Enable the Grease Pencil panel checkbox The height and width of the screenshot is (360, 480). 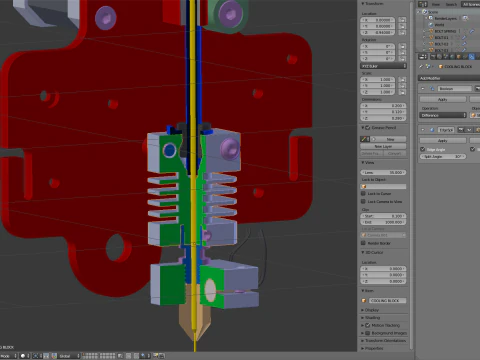[x=368, y=128]
